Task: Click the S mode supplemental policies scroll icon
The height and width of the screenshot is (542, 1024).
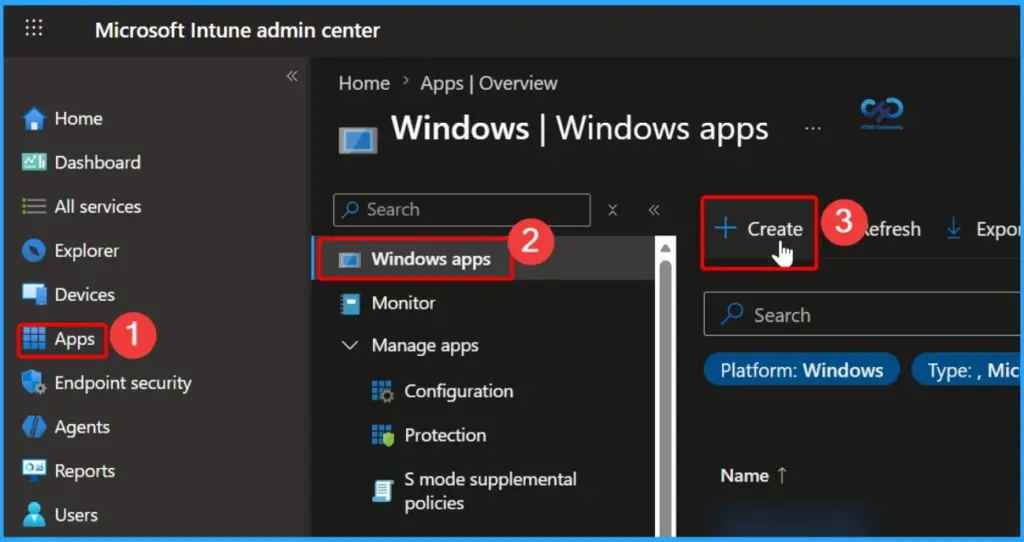Action: coord(383,491)
